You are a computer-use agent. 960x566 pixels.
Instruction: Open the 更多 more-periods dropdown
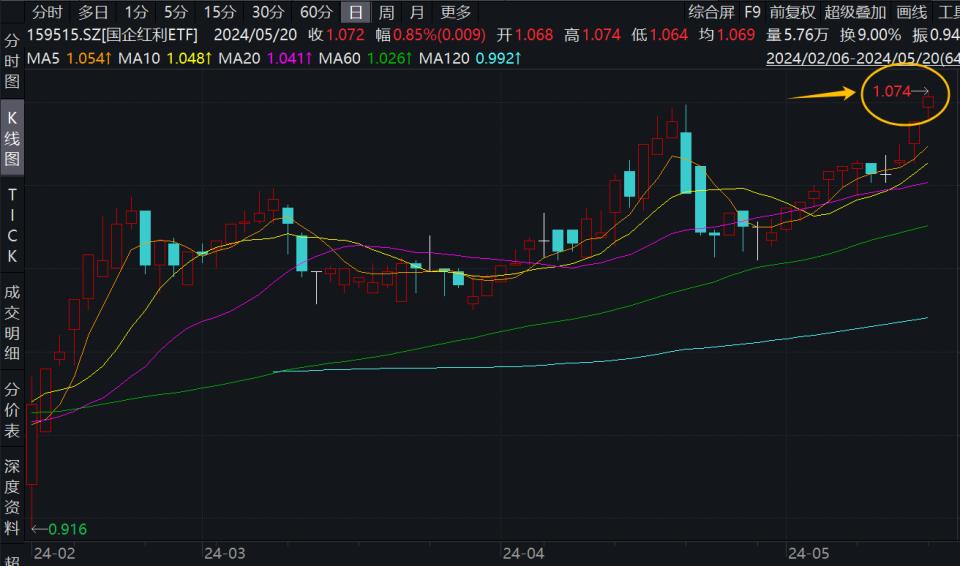click(x=456, y=12)
